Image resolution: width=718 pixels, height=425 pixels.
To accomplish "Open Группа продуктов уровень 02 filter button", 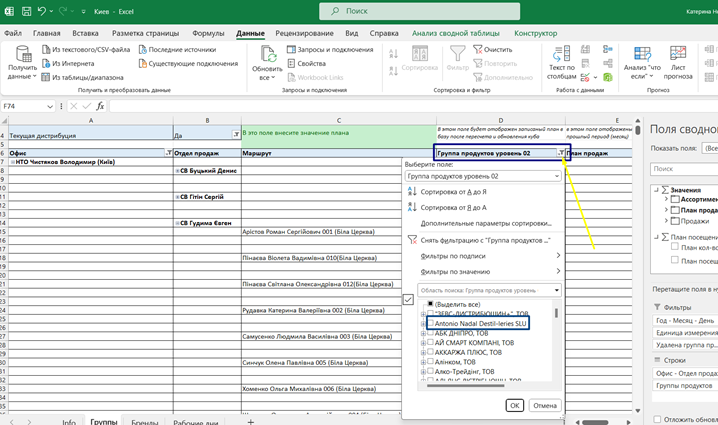I will pos(561,153).
